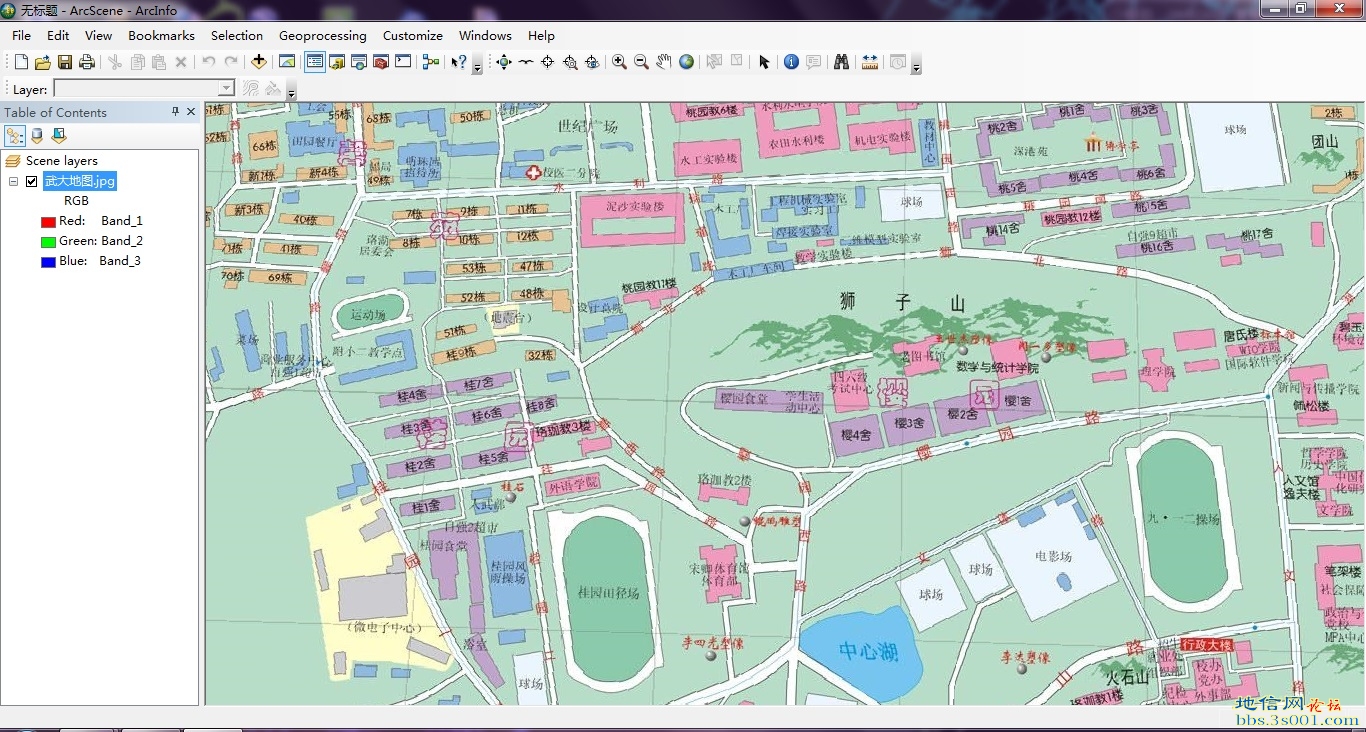
Task: Open the Layer dropdown list
Action: (x=226, y=89)
